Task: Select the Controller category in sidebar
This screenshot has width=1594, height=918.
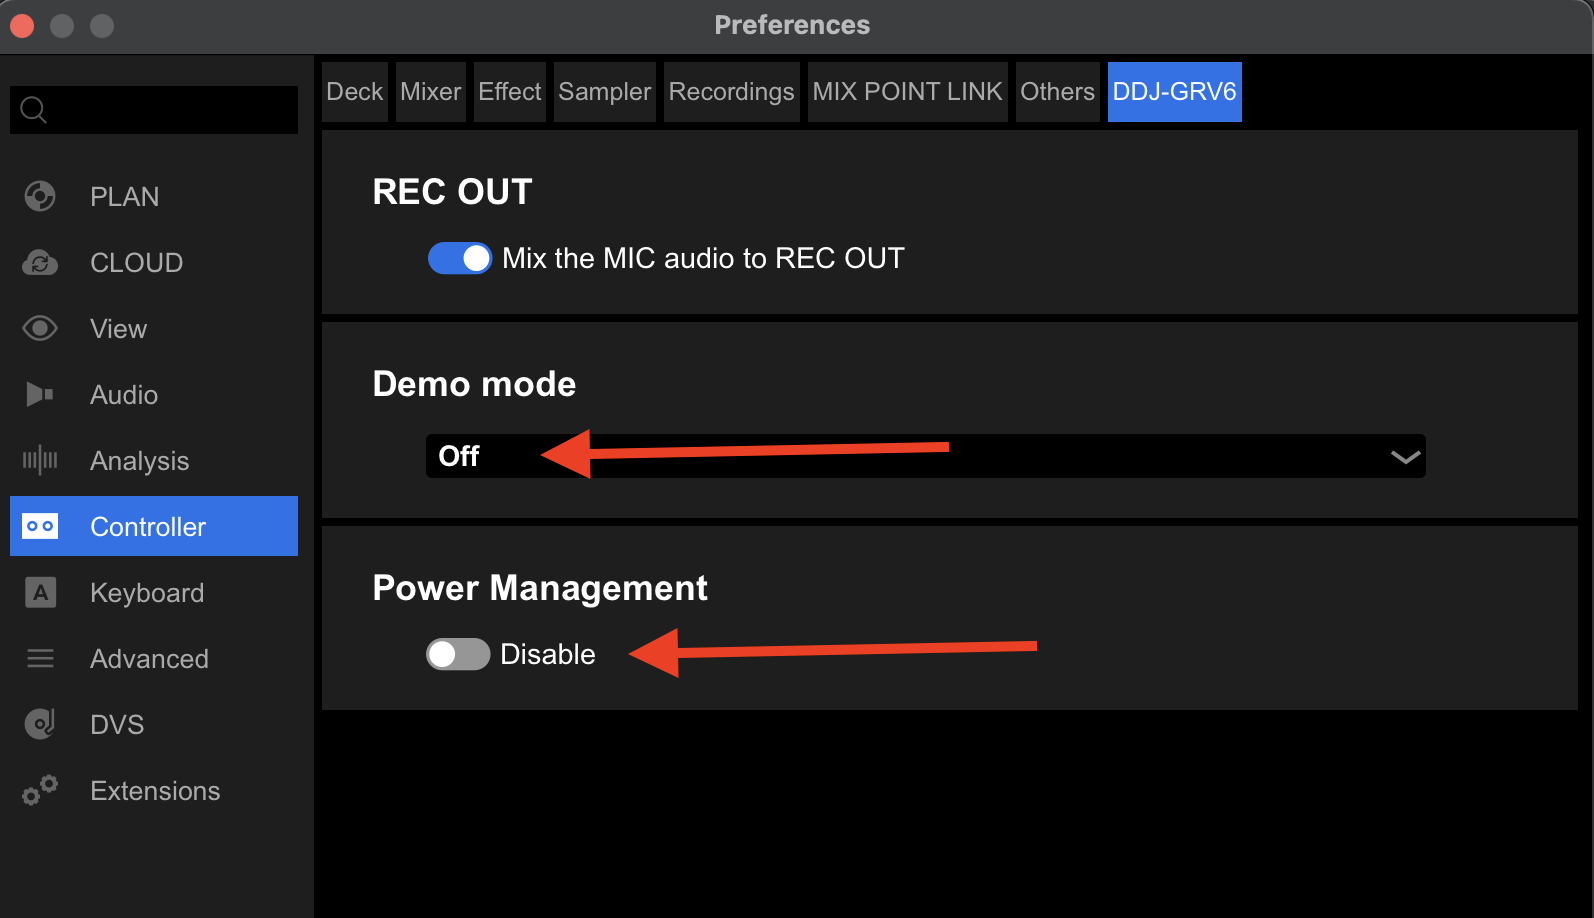Action: click(154, 527)
